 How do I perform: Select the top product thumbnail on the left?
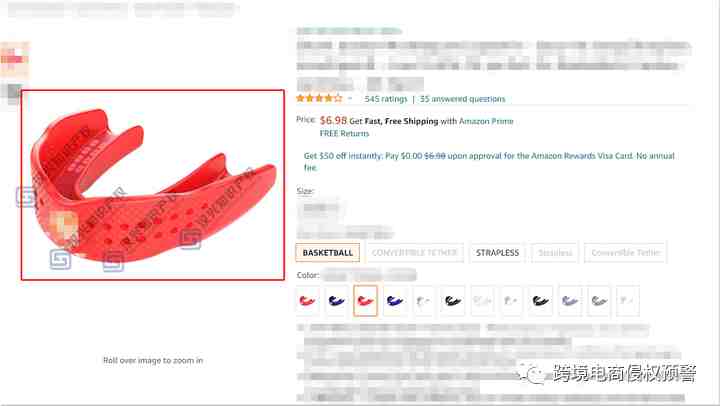click(14, 59)
